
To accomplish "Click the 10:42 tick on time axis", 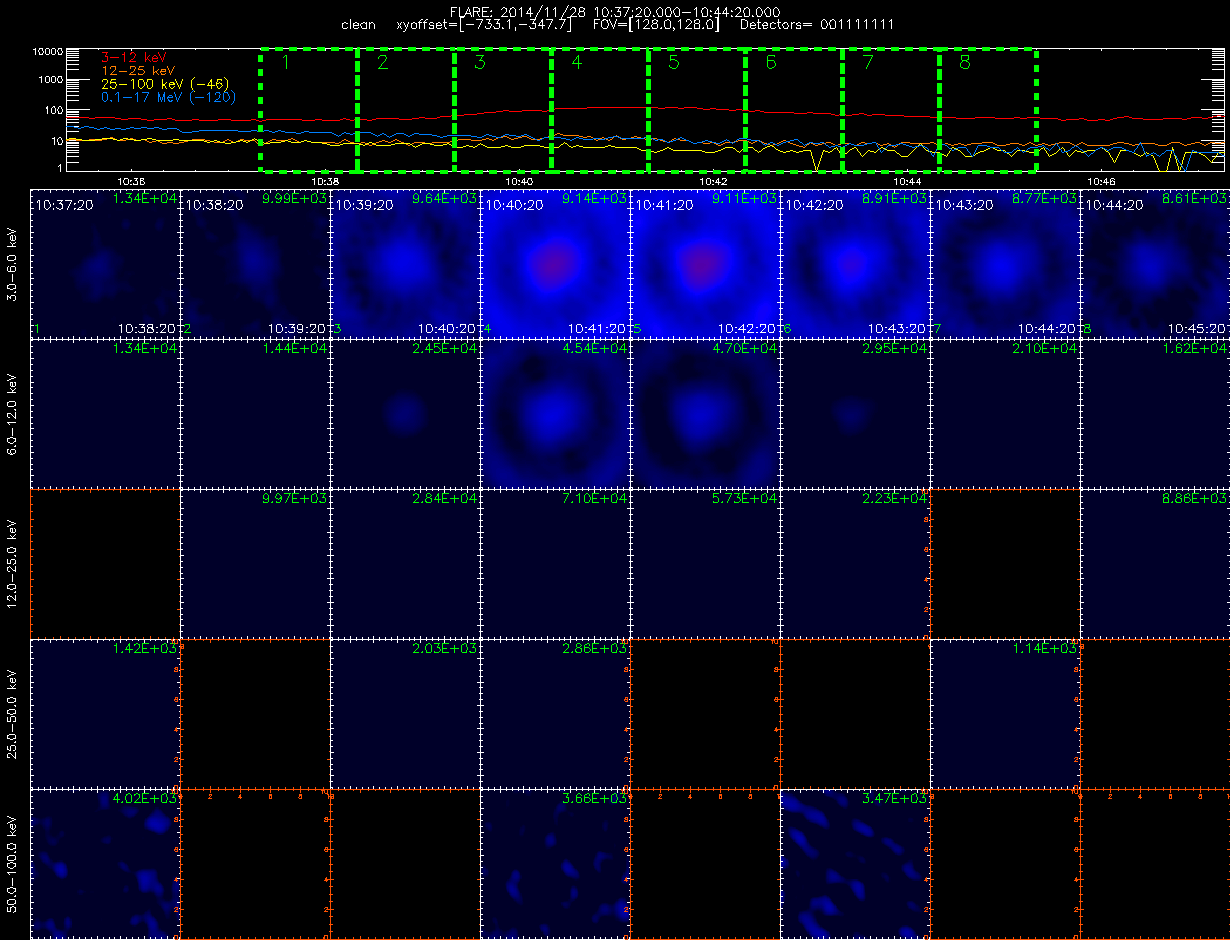I will [x=713, y=181].
